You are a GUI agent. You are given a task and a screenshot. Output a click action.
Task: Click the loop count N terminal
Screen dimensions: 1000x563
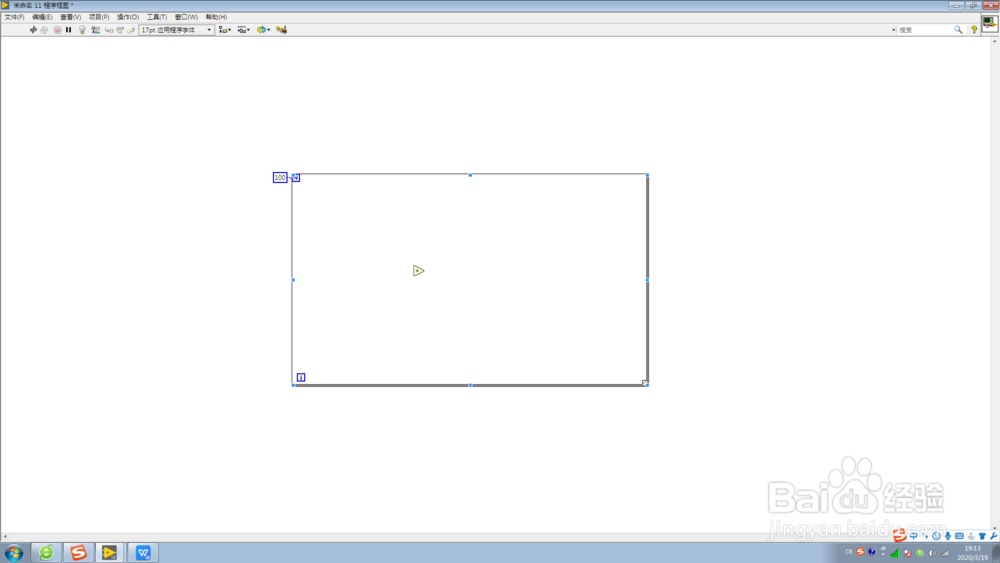(x=296, y=178)
